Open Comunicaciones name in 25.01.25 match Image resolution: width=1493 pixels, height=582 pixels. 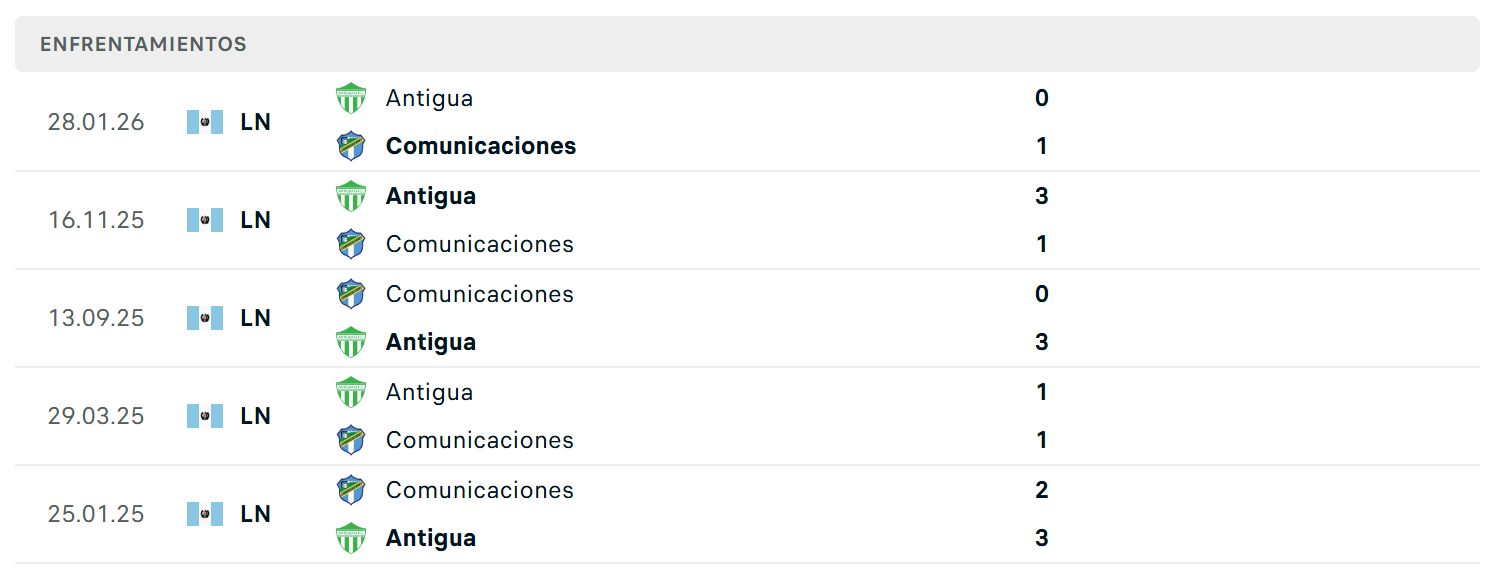(x=480, y=490)
